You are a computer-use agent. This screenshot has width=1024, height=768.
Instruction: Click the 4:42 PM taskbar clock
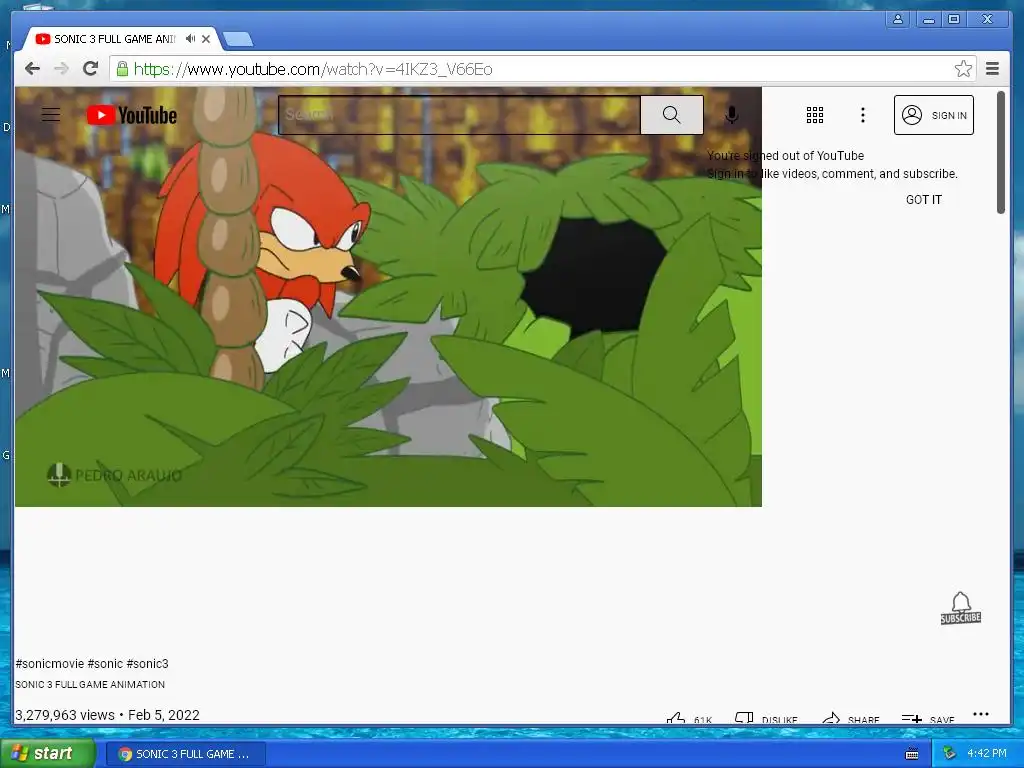[987, 753]
